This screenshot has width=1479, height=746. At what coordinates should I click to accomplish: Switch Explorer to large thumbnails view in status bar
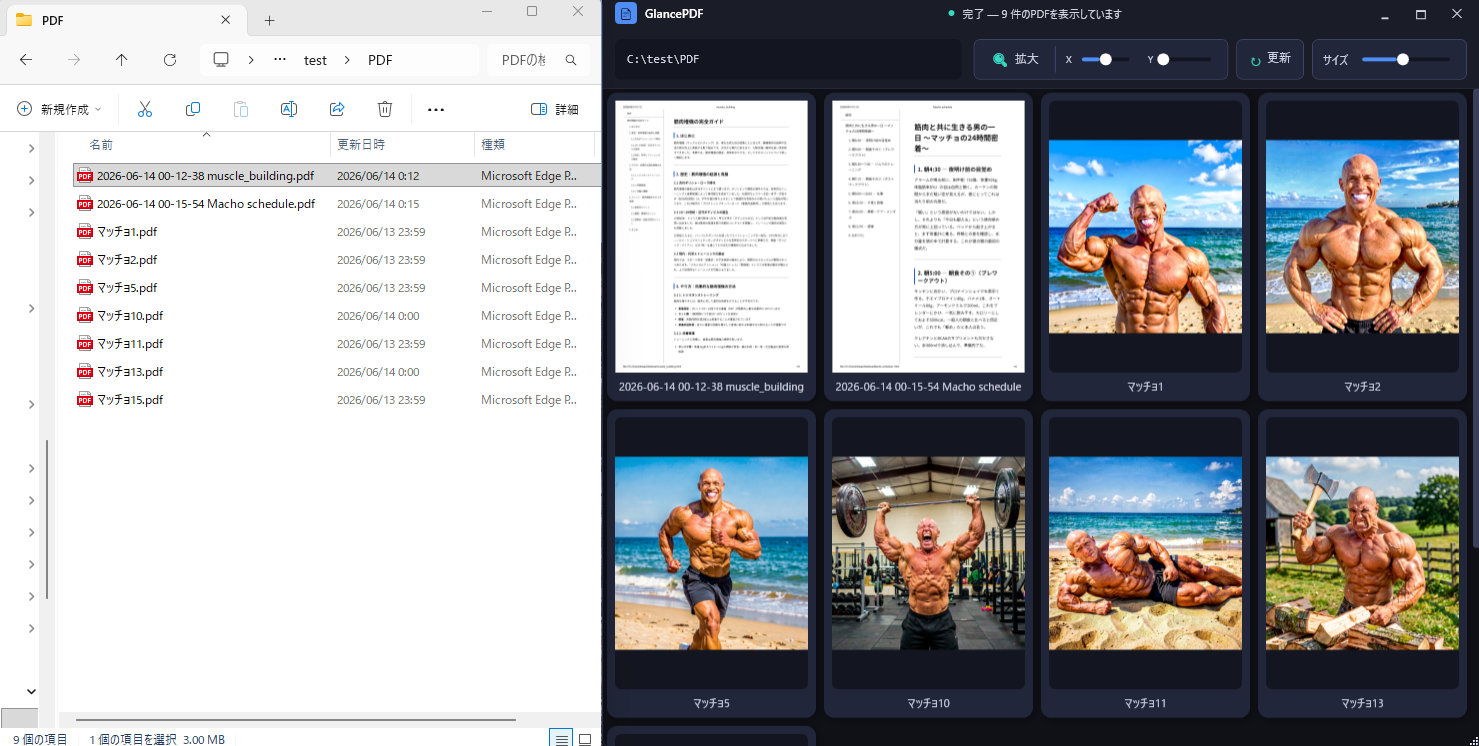coord(585,739)
